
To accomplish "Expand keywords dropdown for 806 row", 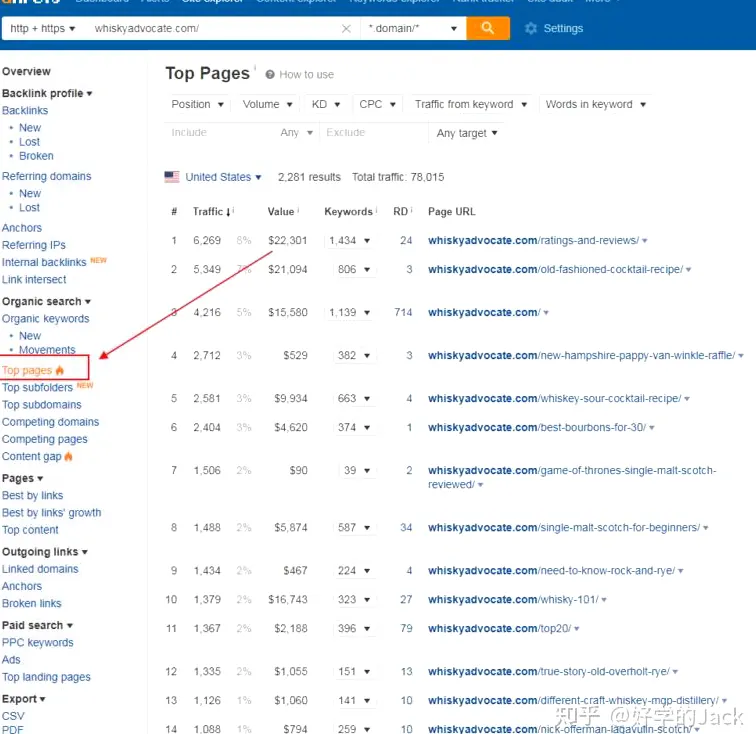I will 367,270.
